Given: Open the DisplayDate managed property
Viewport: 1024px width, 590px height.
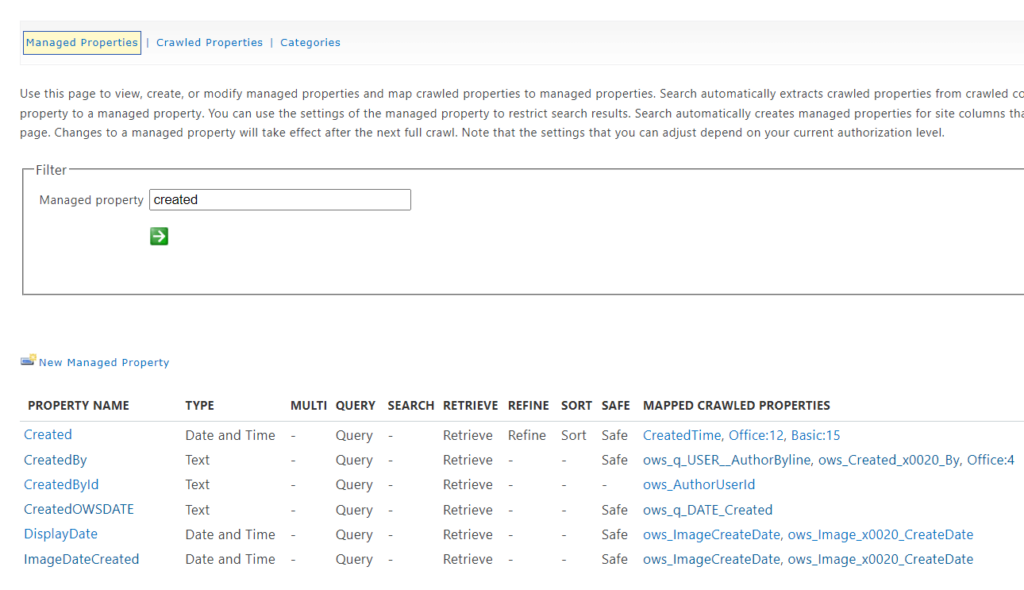Looking at the screenshot, I should 60,534.
